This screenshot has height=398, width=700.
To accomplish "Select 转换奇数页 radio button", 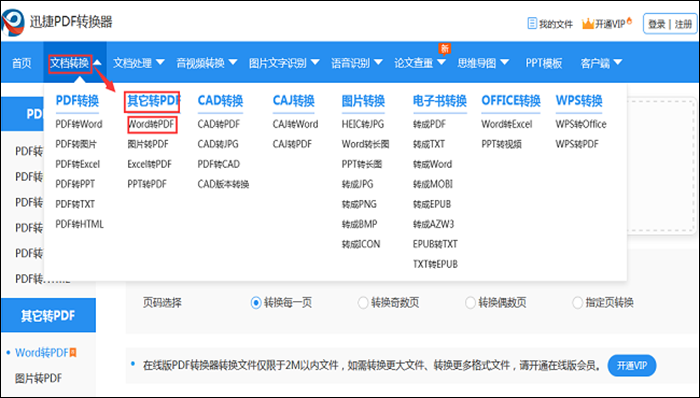I will coord(363,303).
